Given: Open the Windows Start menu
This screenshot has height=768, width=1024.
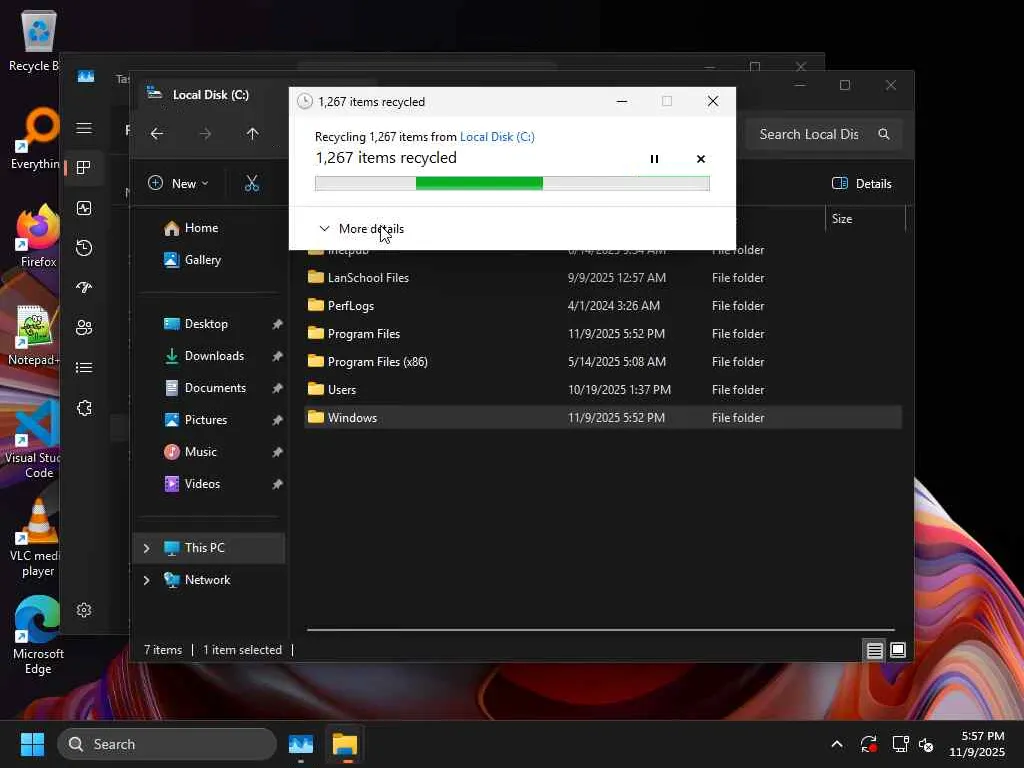Looking at the screenshot, I should coord(32,744).
